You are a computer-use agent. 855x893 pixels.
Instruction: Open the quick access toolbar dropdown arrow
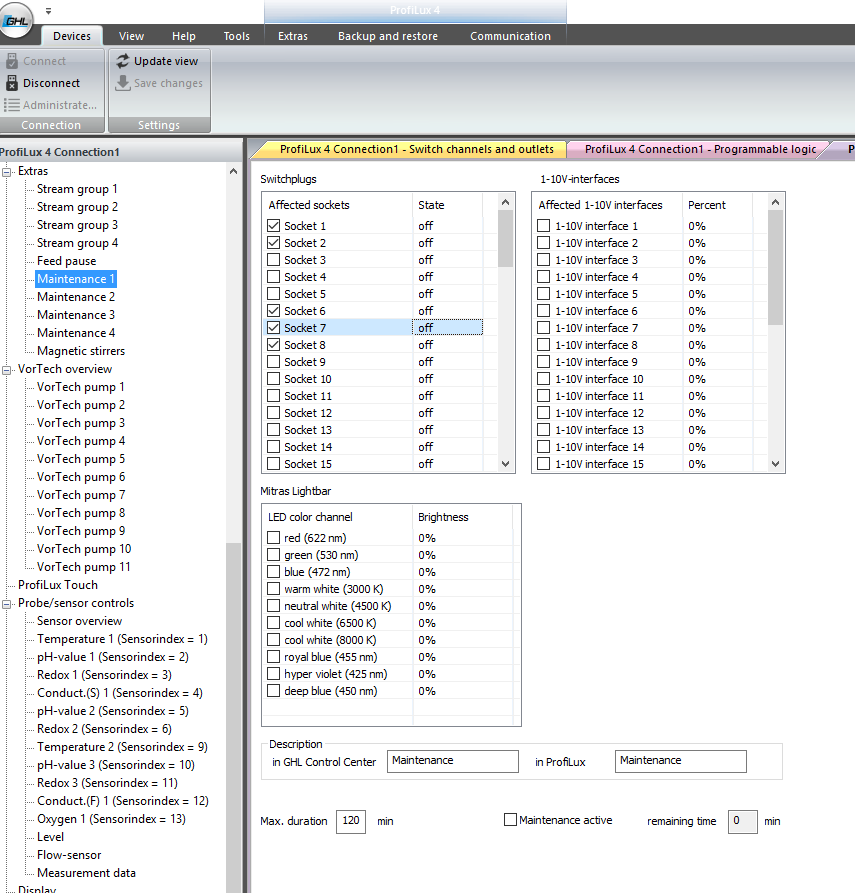(x=48, y=11)
